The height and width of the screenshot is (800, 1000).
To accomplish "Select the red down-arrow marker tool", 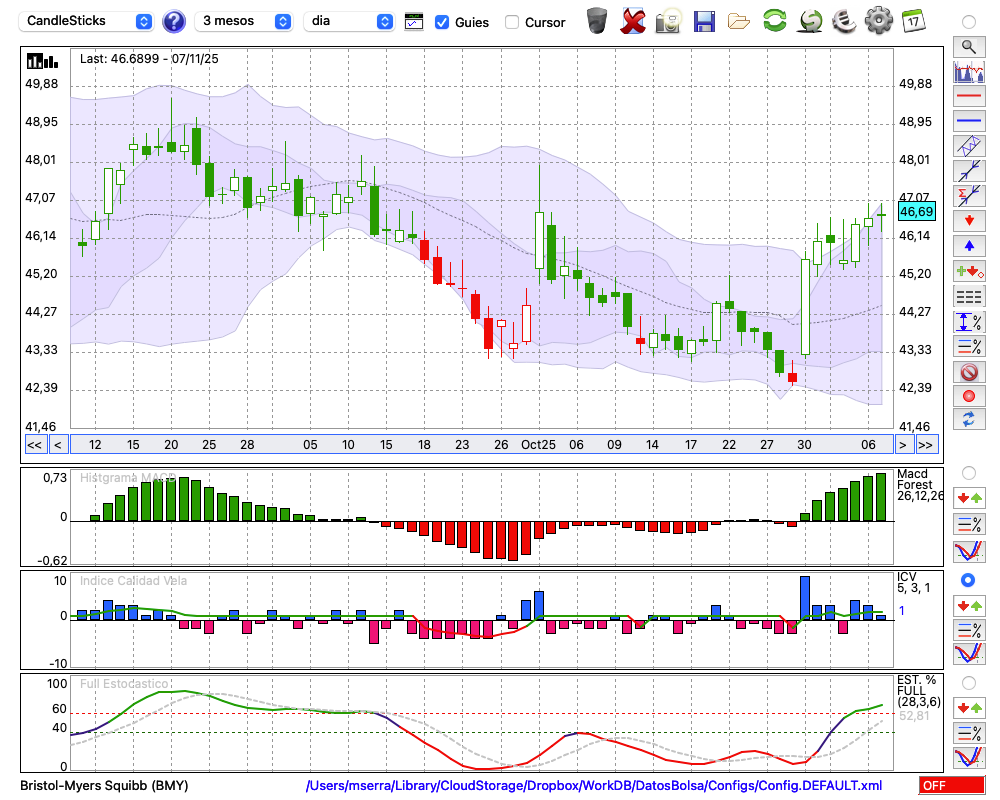I will (x=968, y=220).
